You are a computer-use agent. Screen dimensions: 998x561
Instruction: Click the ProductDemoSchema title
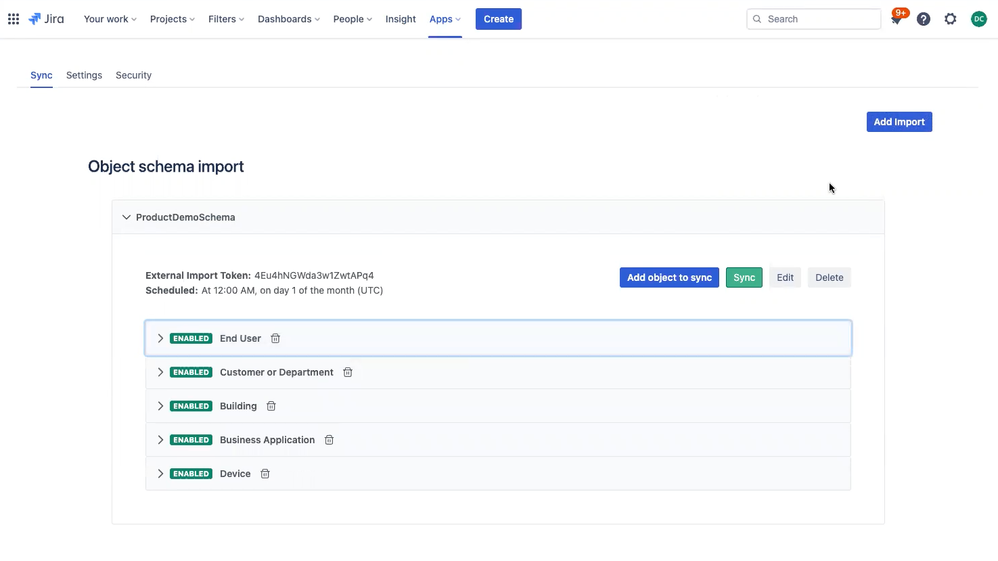click(x=185, y=217)
